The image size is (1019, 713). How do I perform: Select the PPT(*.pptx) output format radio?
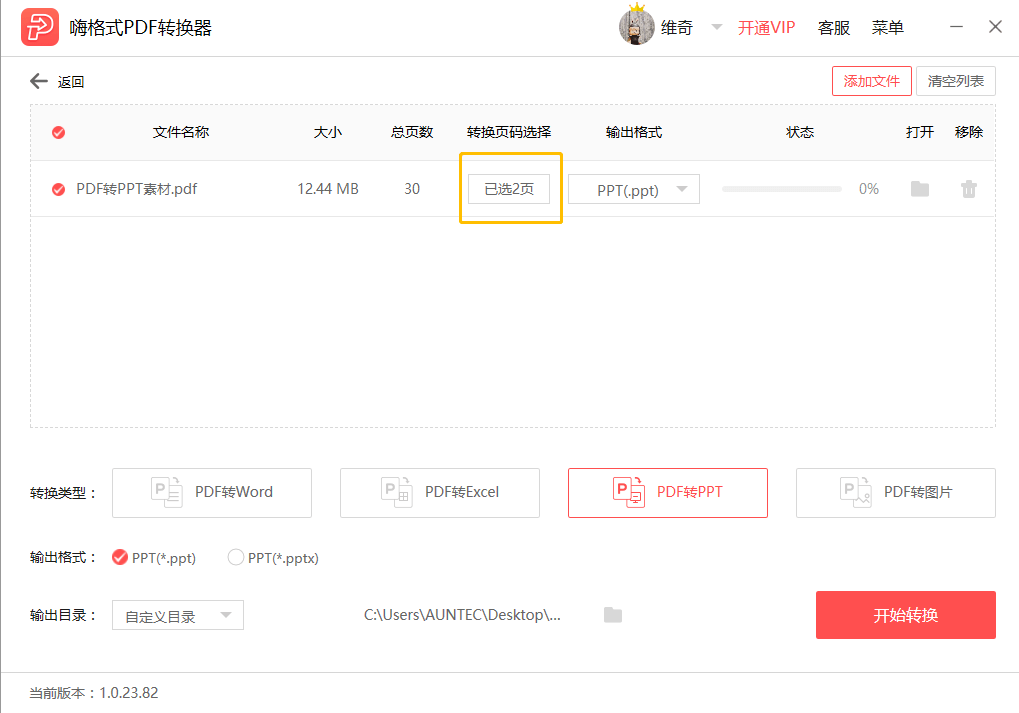(235, 558)
